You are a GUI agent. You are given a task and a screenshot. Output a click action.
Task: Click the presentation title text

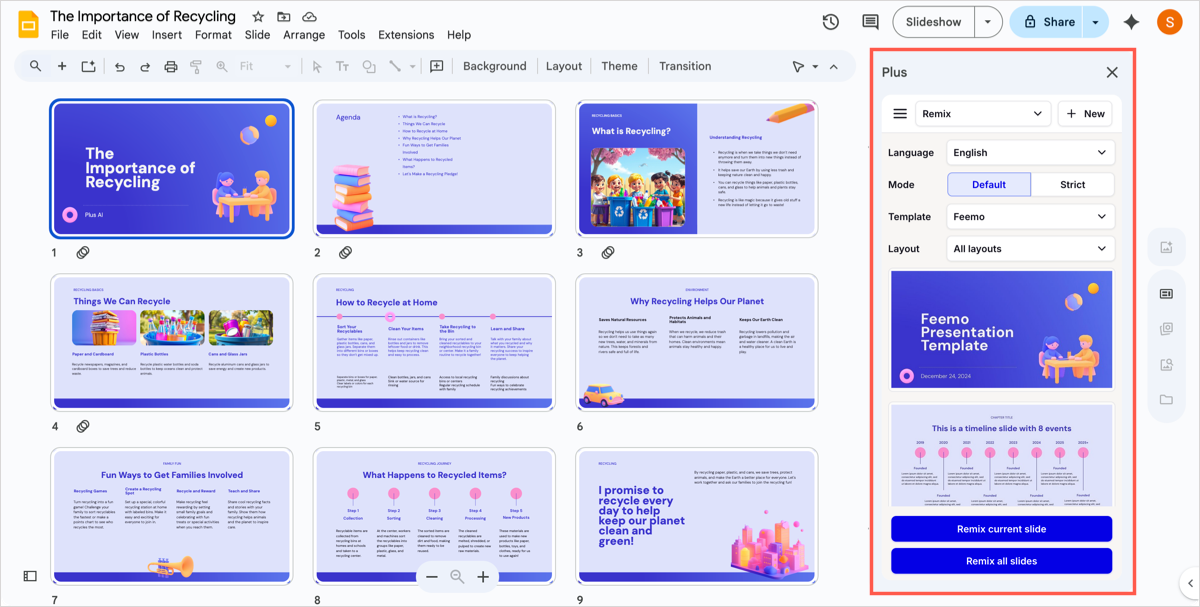143,16
